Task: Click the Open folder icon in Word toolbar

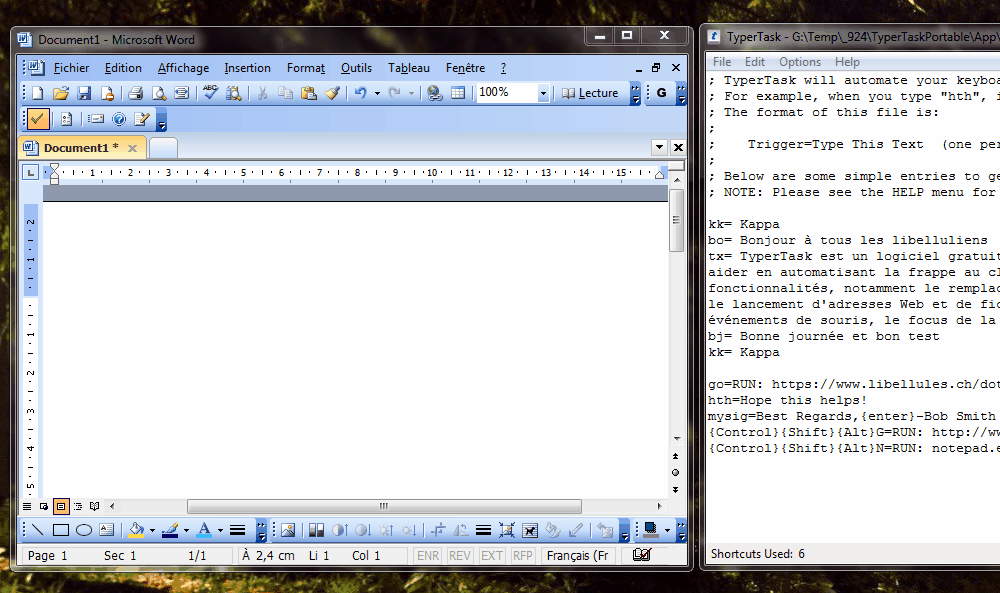Action: click(x=61, y=94)
